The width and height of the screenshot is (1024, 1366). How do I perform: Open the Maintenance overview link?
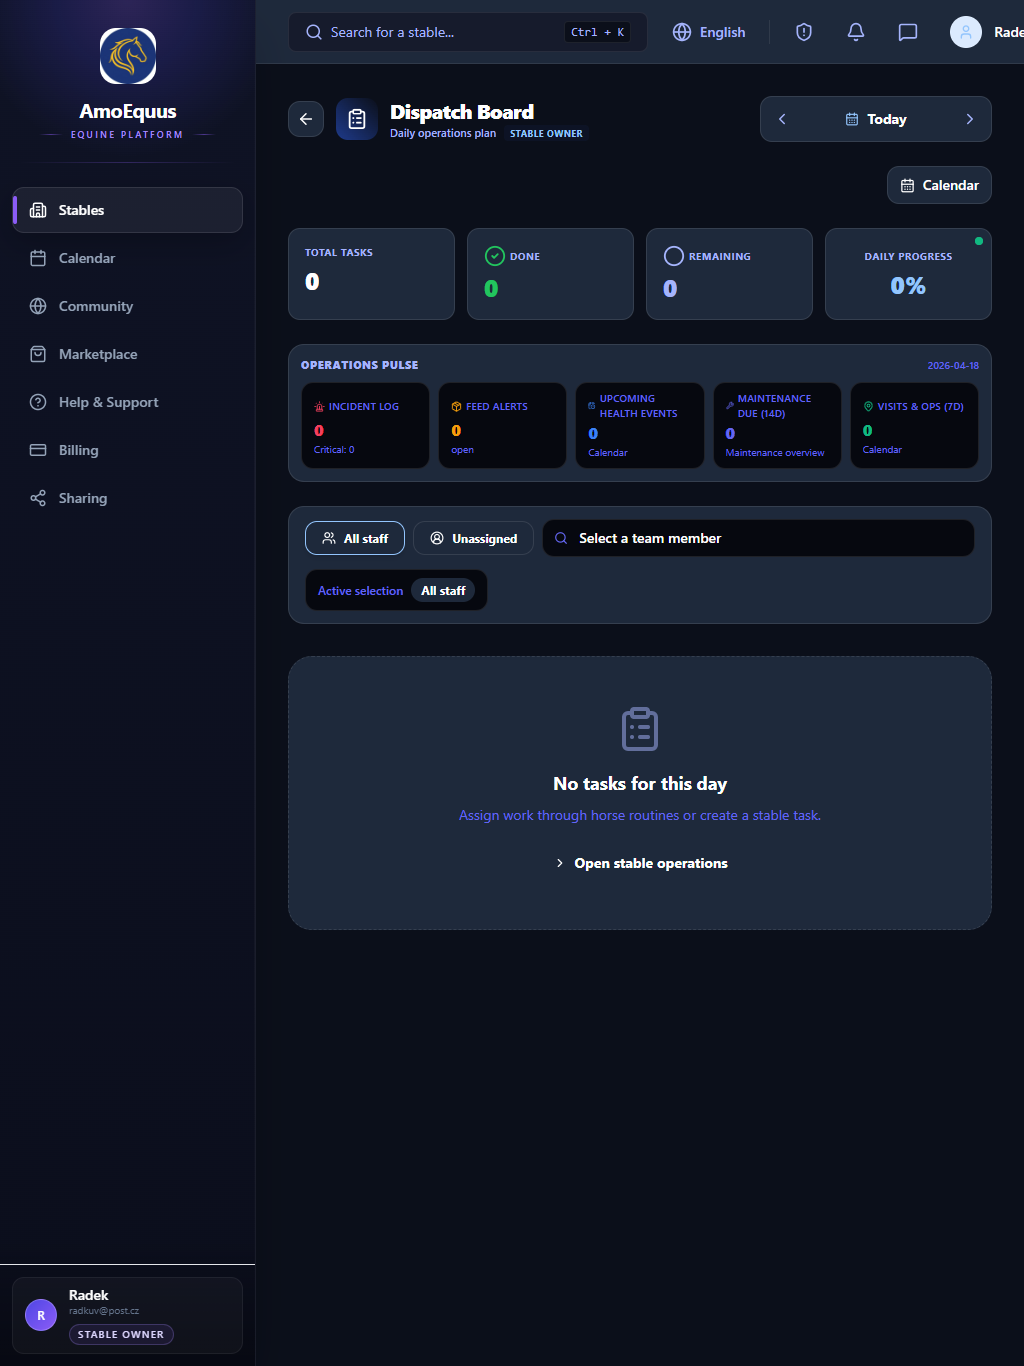tap(775, 453)
